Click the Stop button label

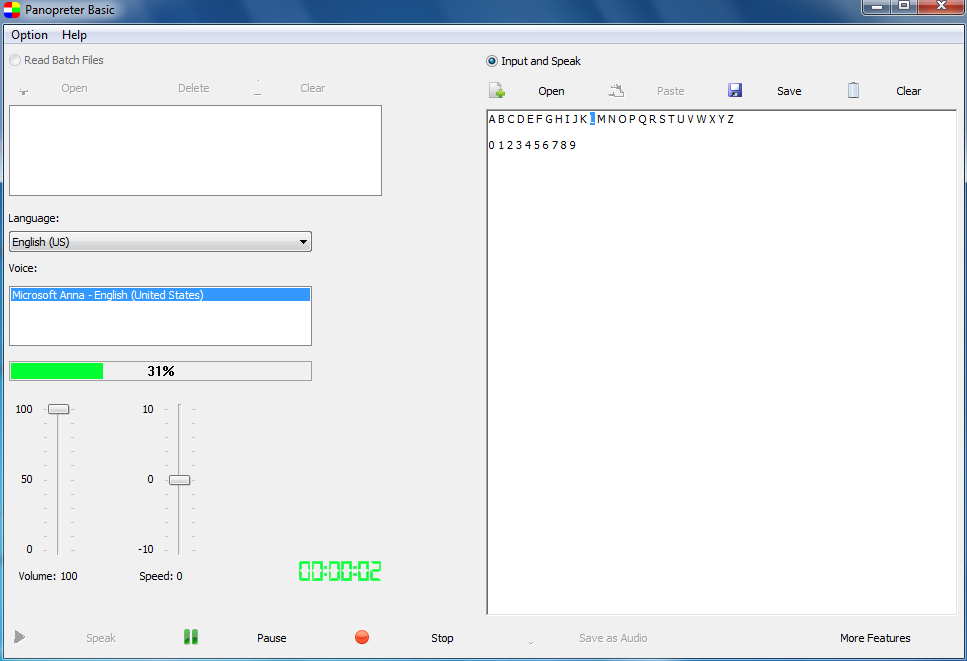(x=442, y=638)
